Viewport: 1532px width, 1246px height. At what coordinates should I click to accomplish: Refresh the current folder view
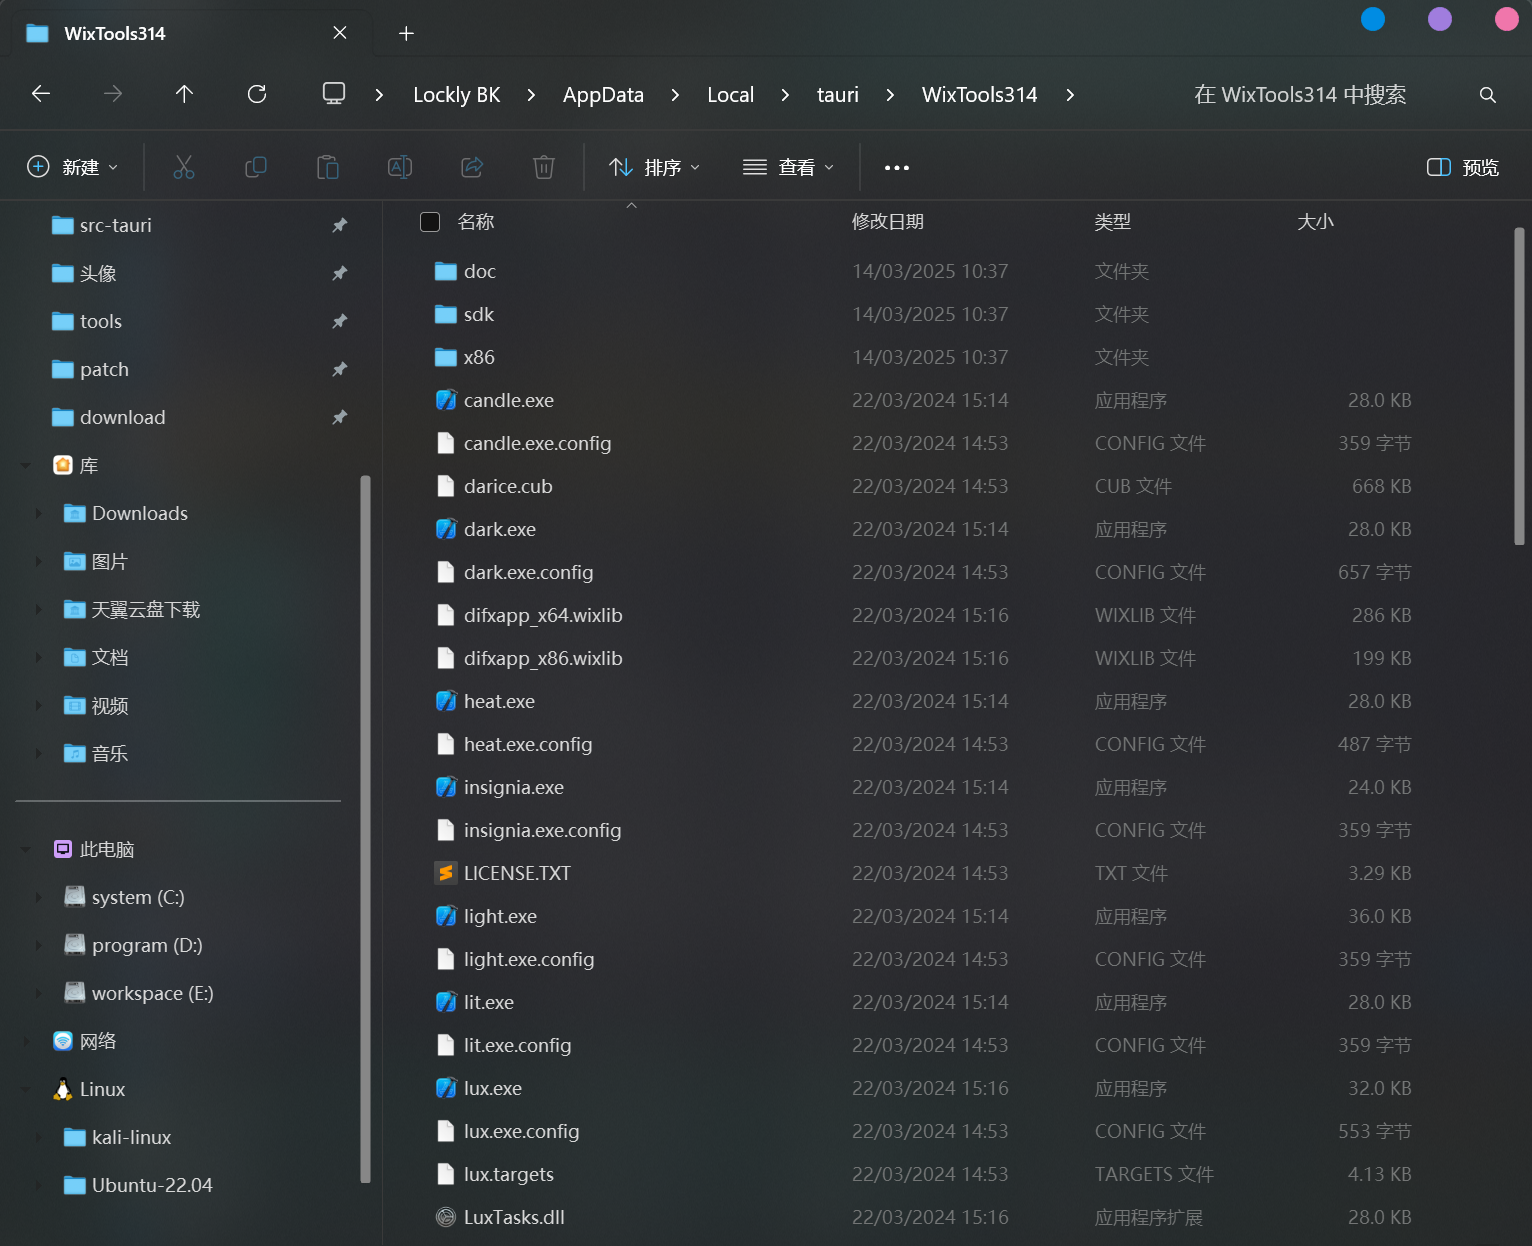click(257, 94)
